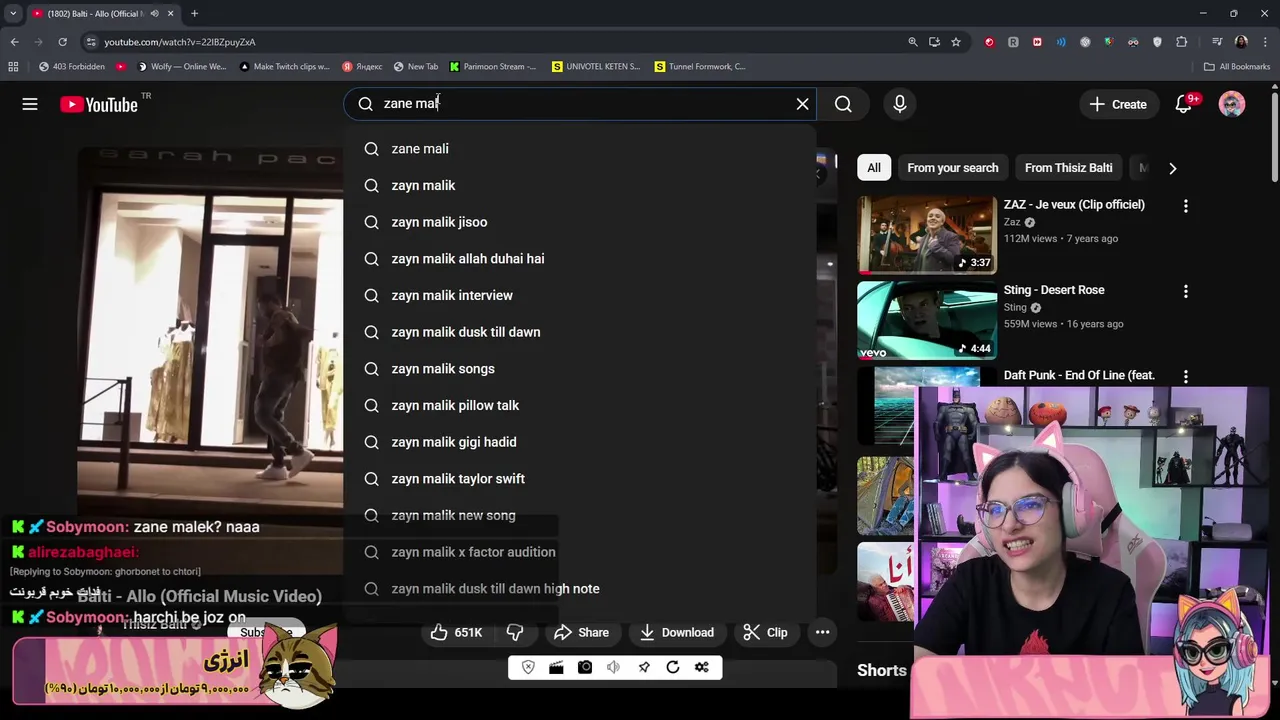The image size is (1280, 720).
Task: Open Sting - Desert Rose thumbnail
Action: point(927,320)
